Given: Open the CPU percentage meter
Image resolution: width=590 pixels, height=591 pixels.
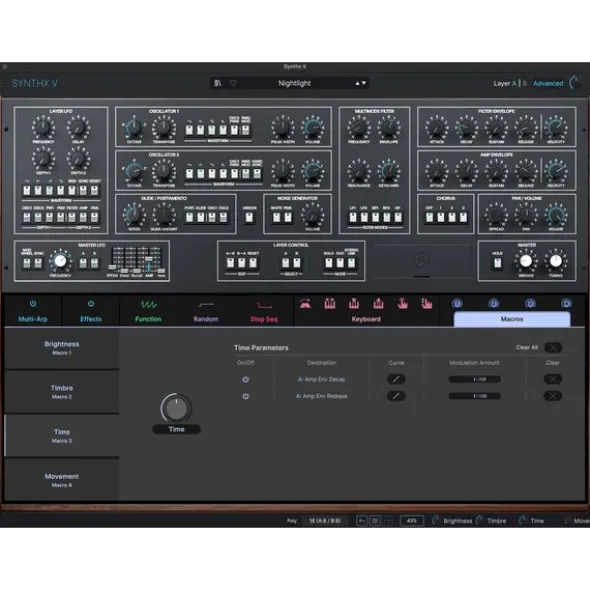Looking at the screenshot, I should [412, 521].
